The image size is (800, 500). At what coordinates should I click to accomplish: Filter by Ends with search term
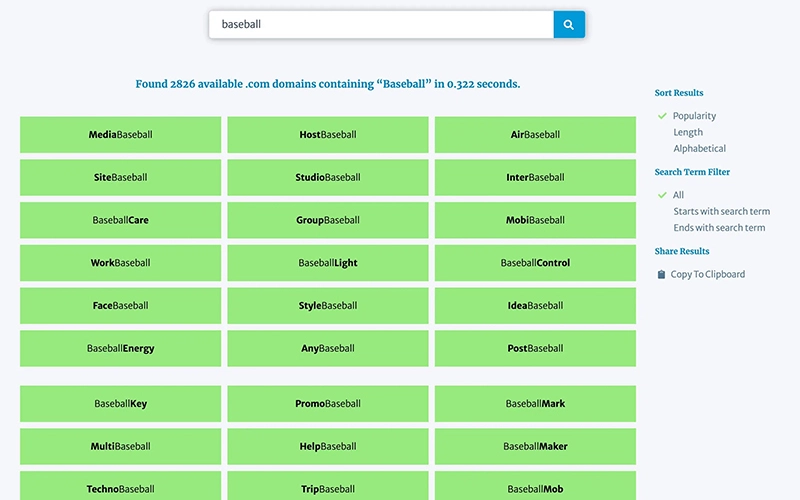click(x=719, y=228)
